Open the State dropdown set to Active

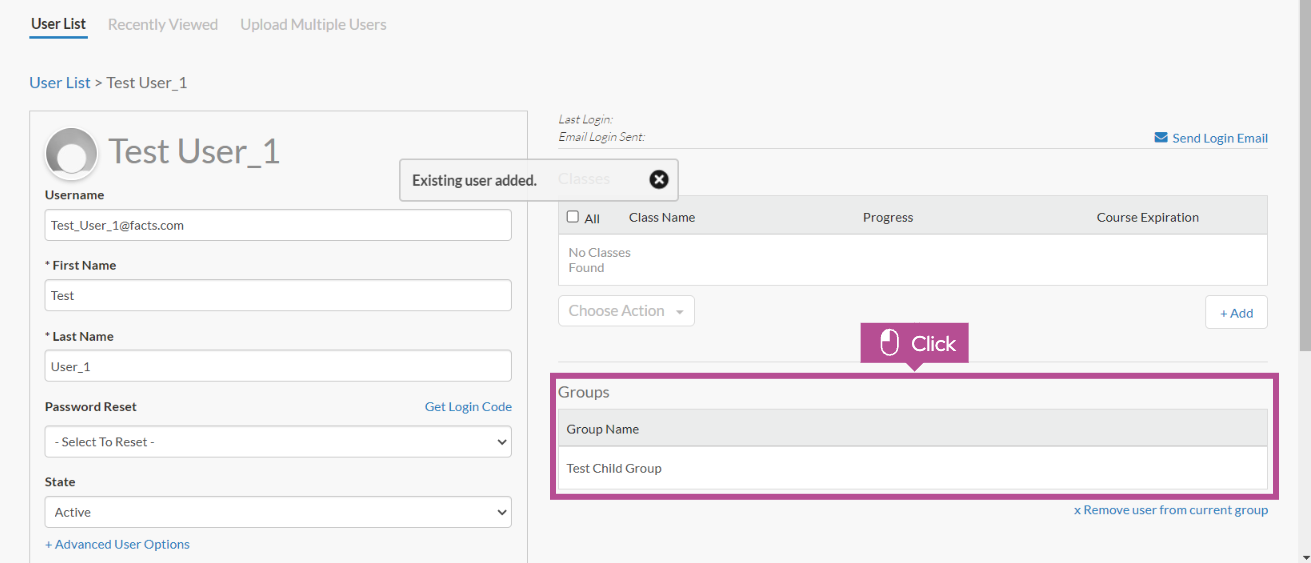point(278,512)
